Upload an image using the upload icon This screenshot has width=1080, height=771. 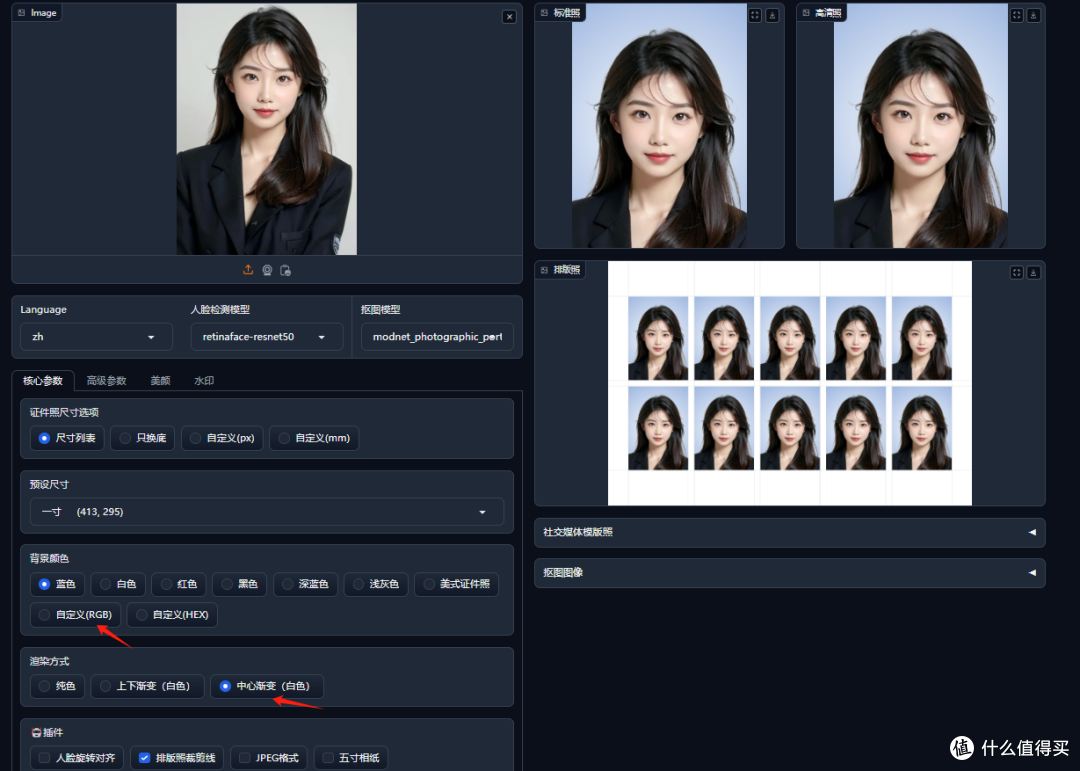[248, 269]
